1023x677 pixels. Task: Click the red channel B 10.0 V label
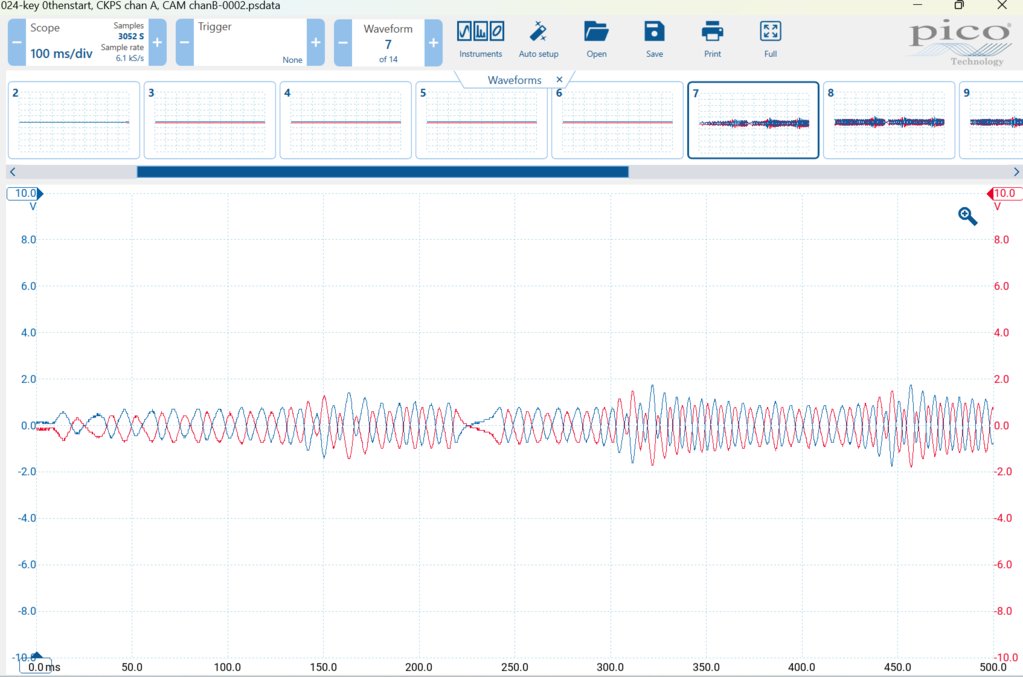(1004, 194)
